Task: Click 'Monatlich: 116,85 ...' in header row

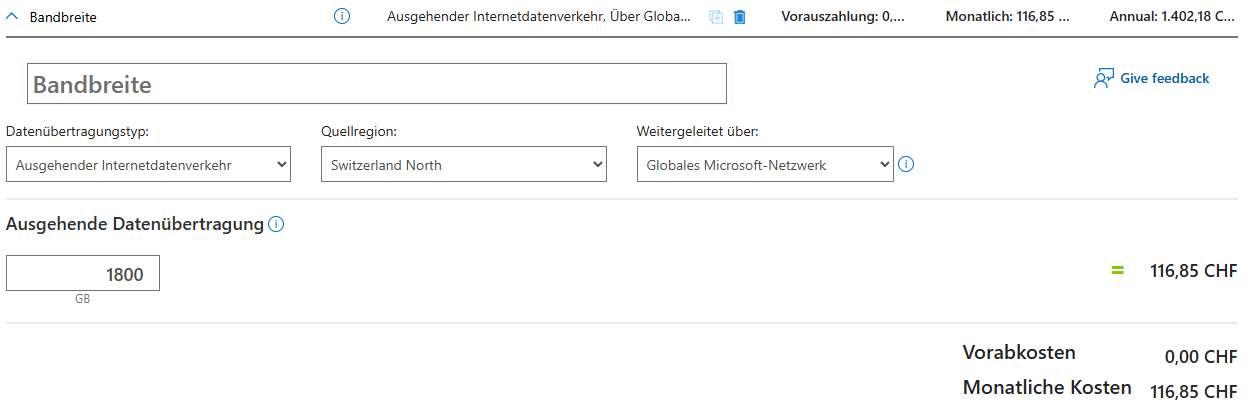Action: [x=1007, y=17]
